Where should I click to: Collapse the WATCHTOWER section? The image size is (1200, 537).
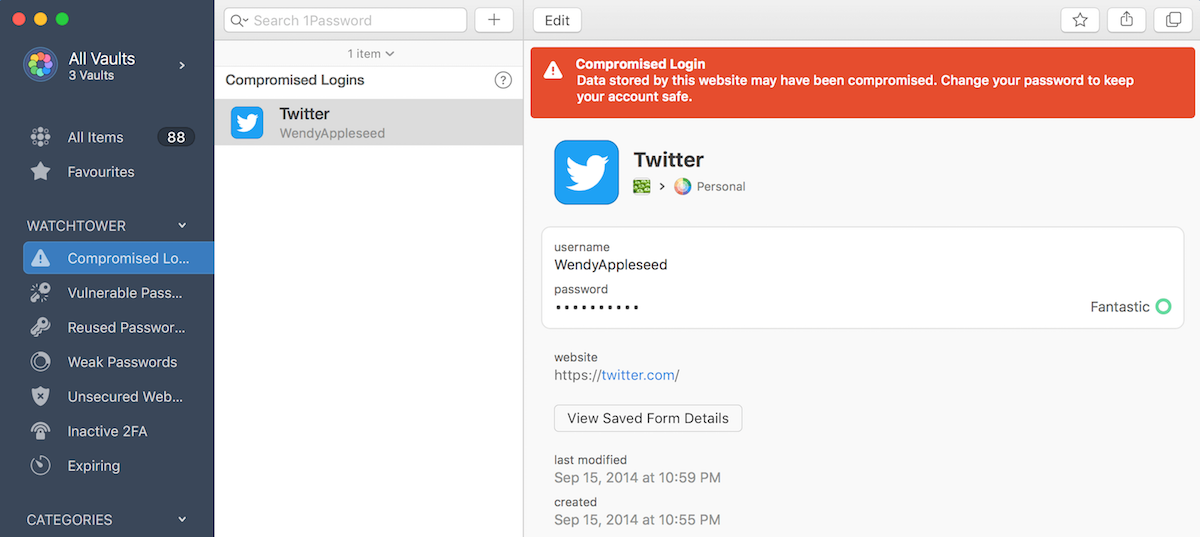point(182,226)
